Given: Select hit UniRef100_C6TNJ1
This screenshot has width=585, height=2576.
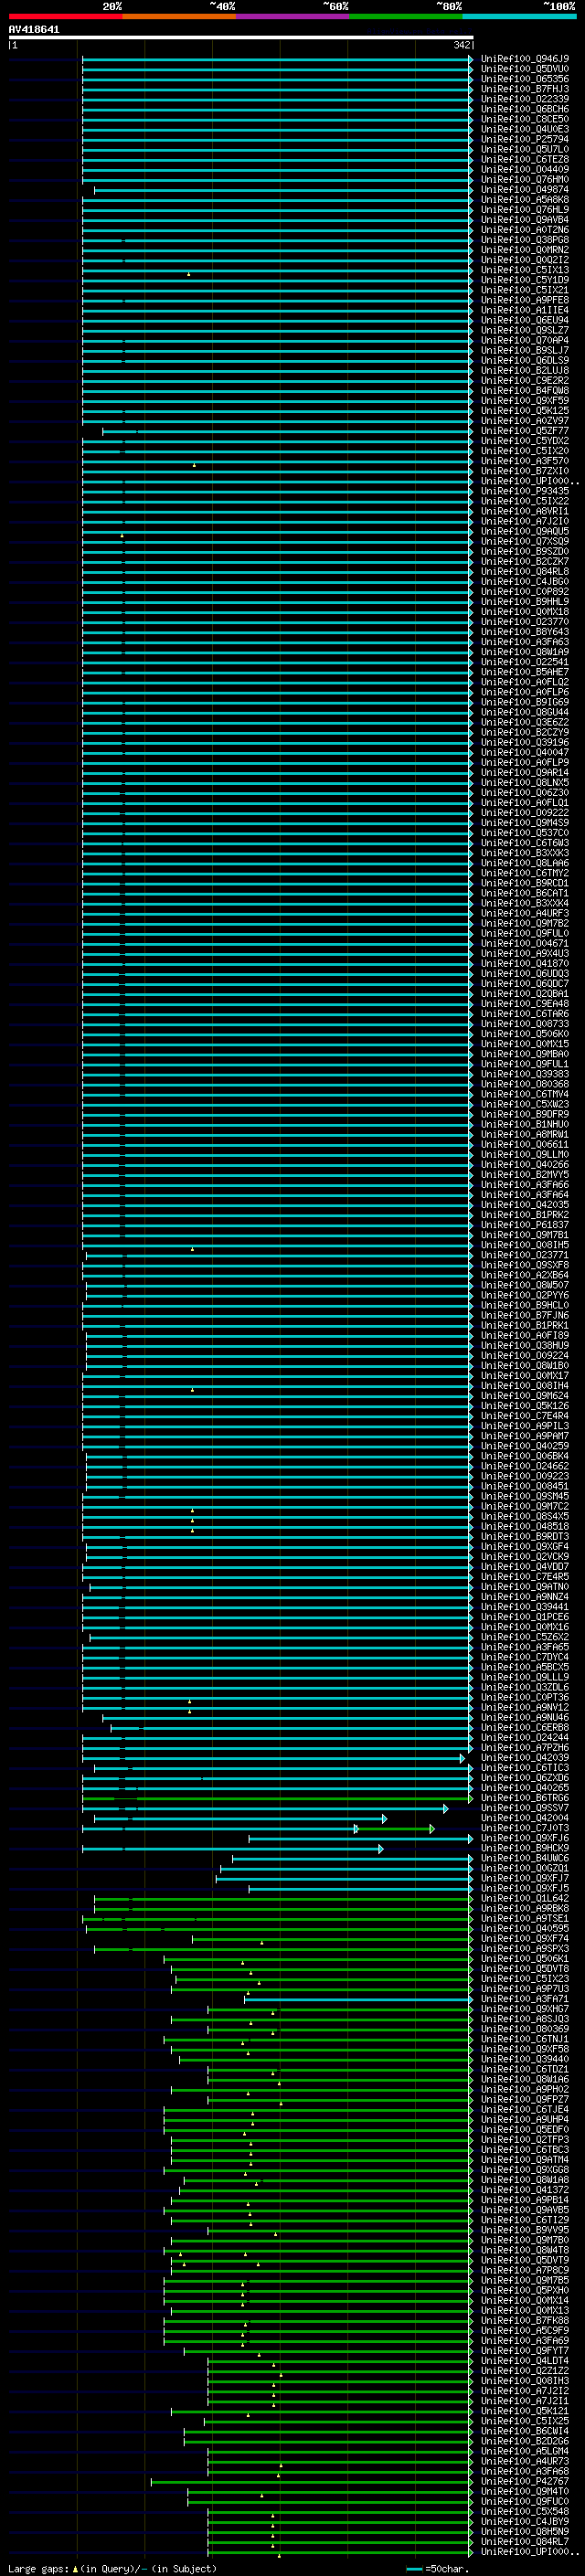Looking at the screenshot, I should (525, 2038).
